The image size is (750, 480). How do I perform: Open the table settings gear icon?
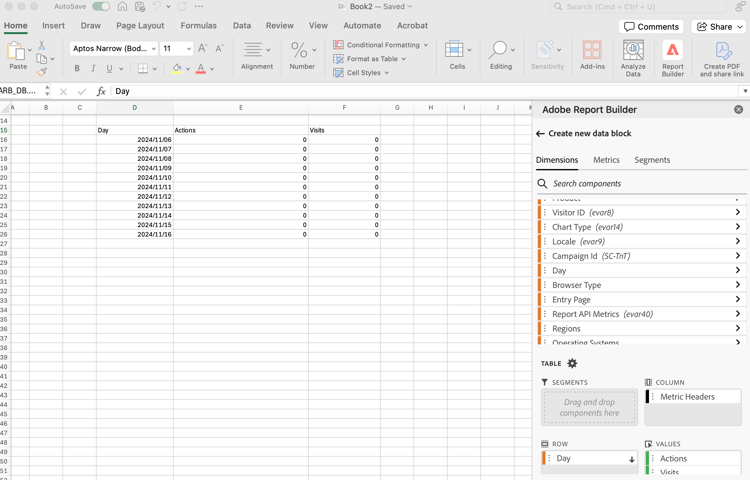[572, 363]
